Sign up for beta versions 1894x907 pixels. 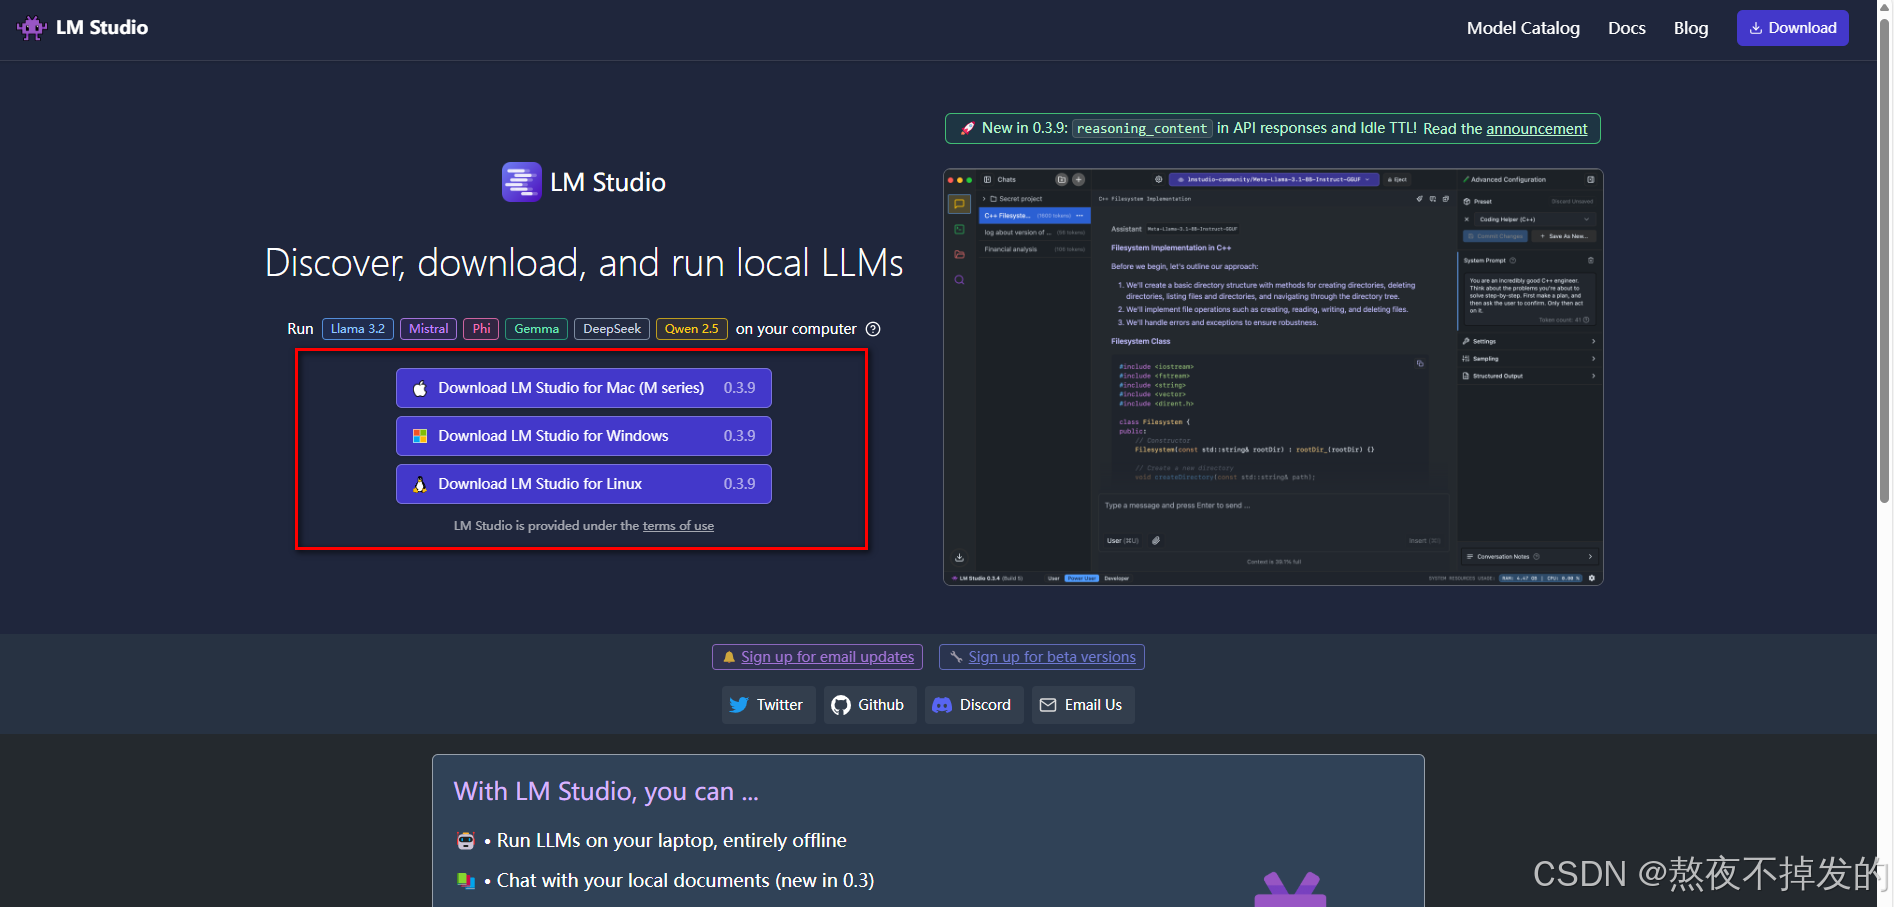click(x=1042, y=657)
